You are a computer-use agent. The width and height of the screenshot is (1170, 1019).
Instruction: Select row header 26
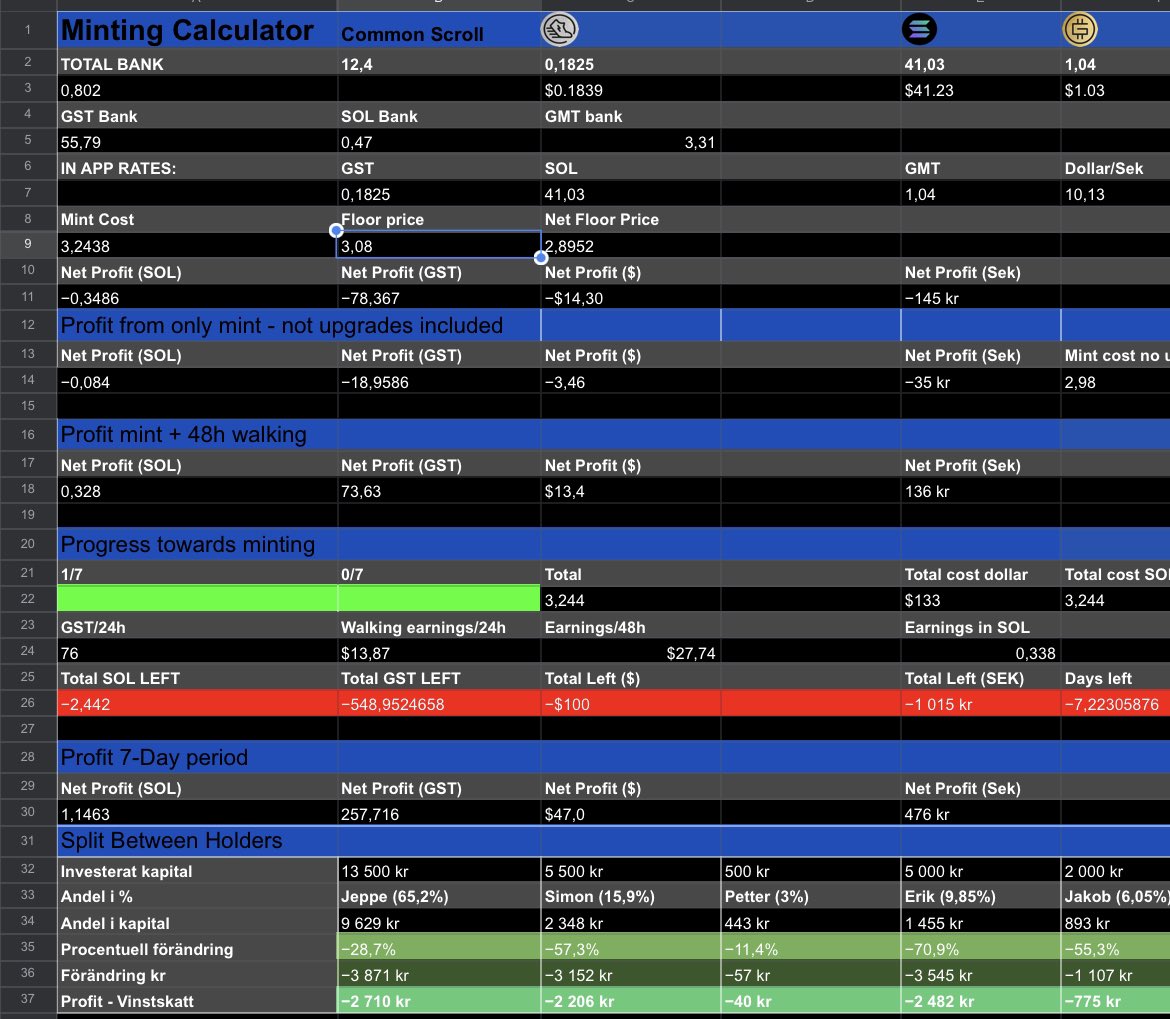pos(28,703)
